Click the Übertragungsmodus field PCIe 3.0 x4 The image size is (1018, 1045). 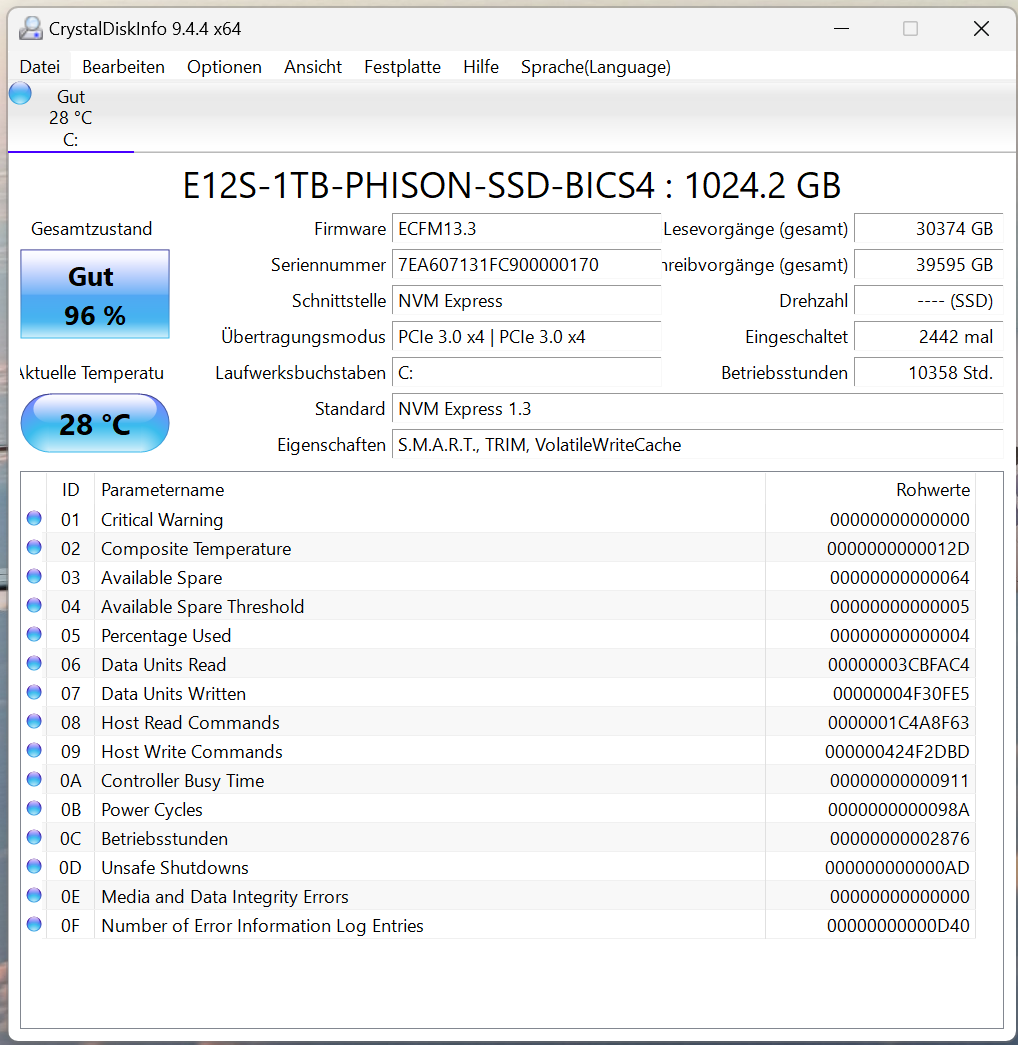pyautogui.click(x=526, y=337)
